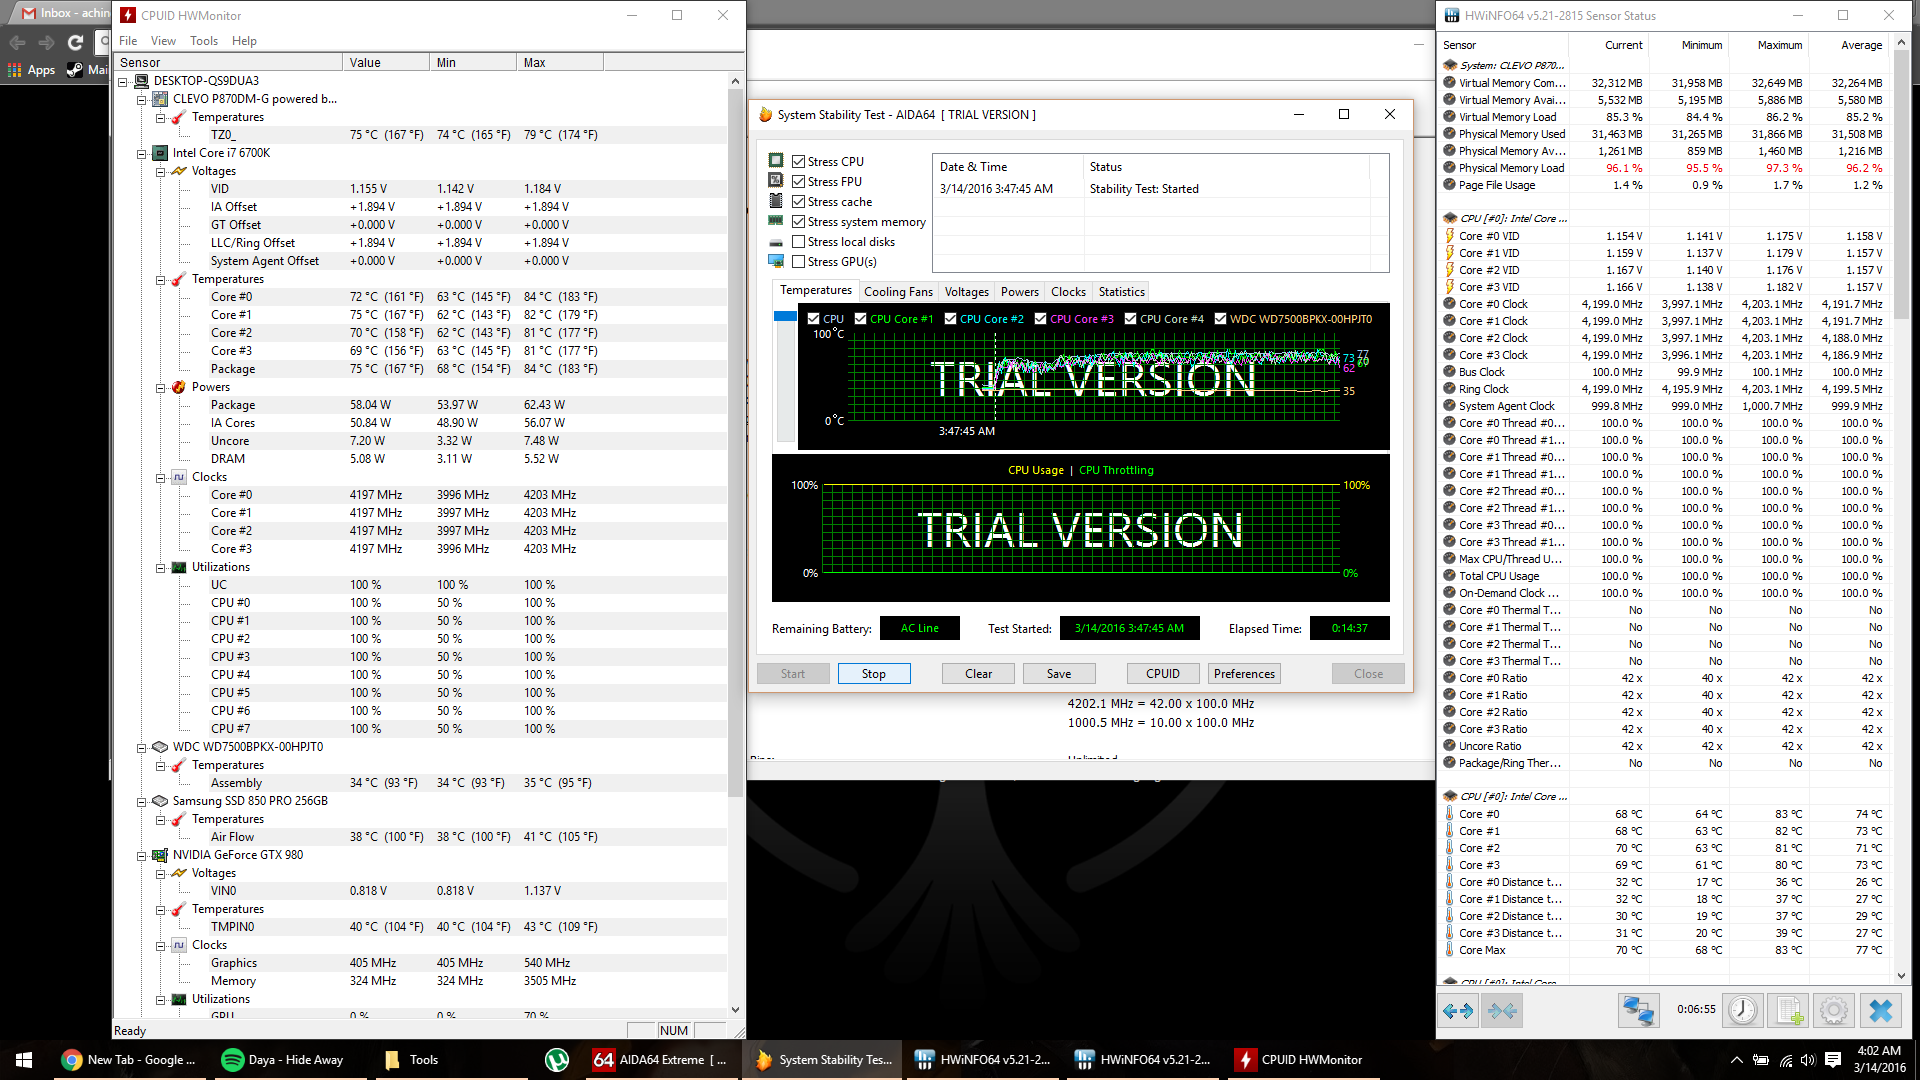
Task: Click Stress CPU chip icon in AIDA64
Action: click(x=776, y=161)
